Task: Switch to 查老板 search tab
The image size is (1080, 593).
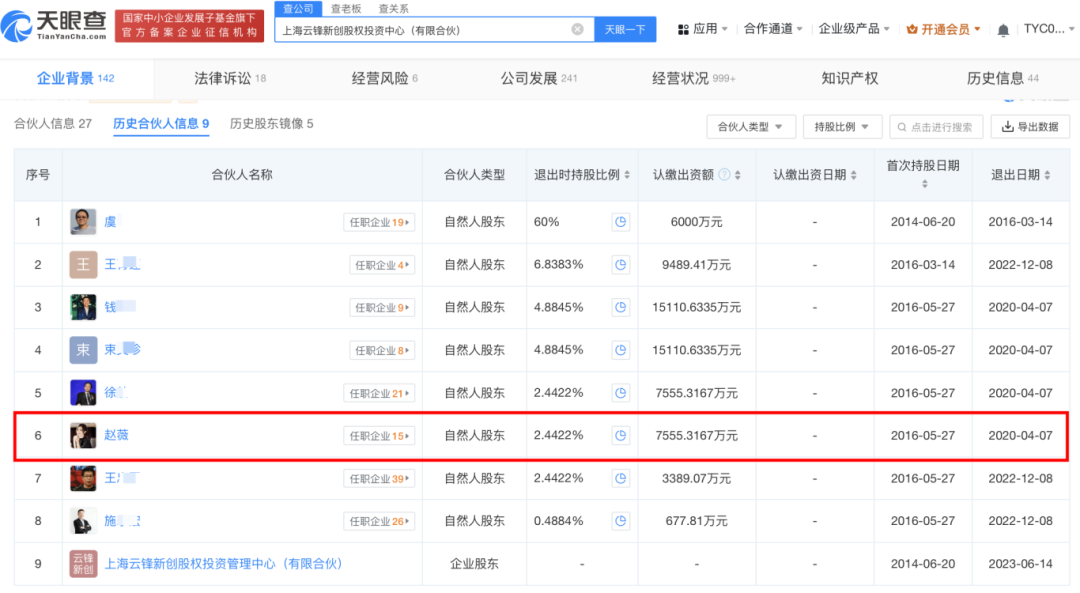Action: (x=346, y=8)
